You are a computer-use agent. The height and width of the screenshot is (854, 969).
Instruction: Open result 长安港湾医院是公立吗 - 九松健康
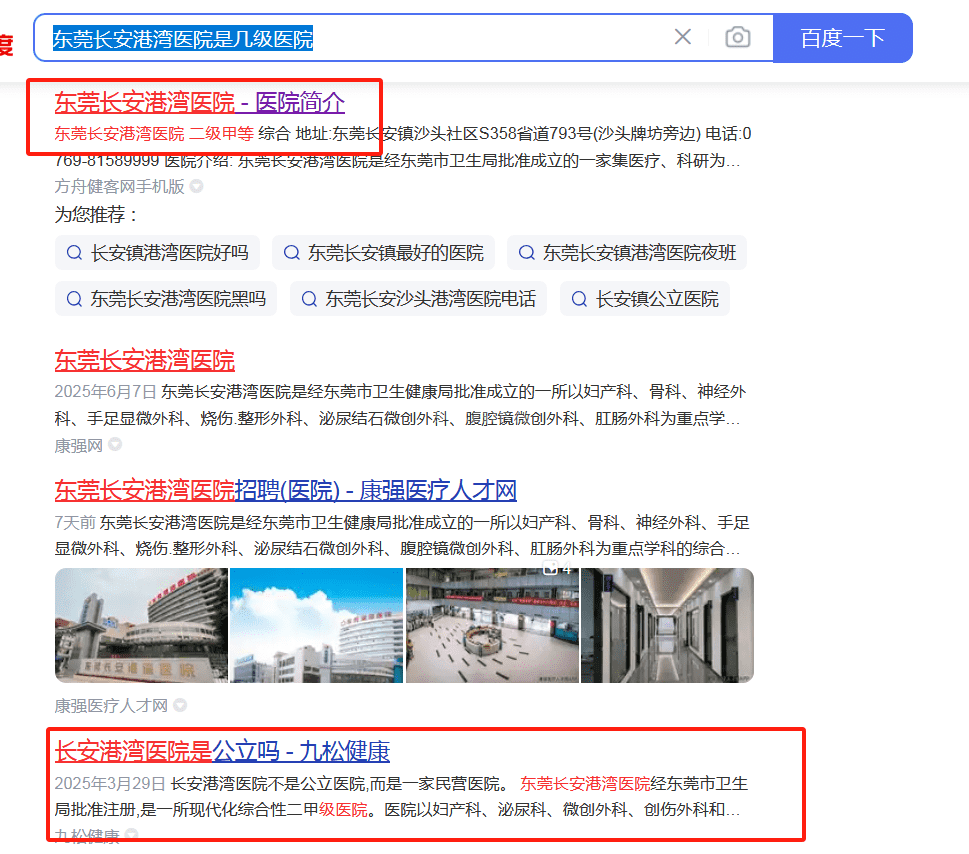coord(222,751)
